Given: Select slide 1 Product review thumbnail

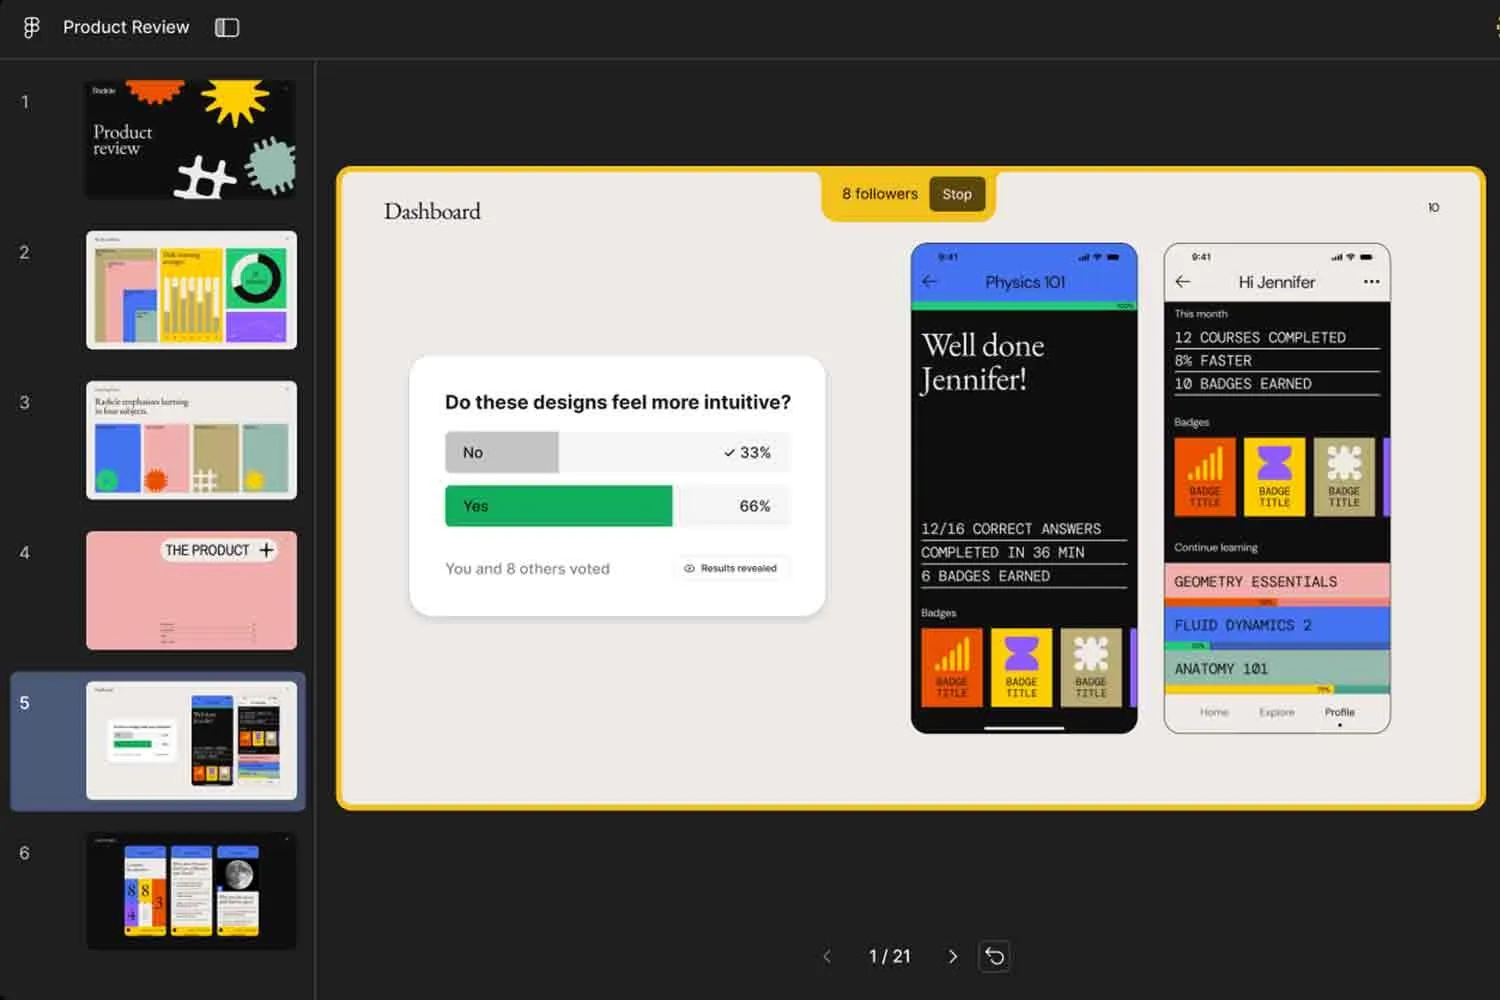Looking at the screenshot, I should point(191,139).
